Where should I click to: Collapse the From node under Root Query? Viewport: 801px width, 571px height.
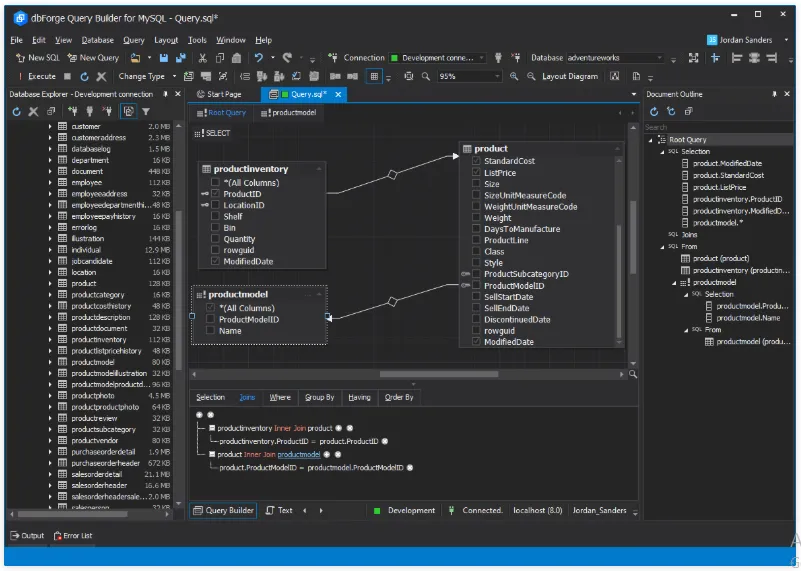(x=663, y=247)
